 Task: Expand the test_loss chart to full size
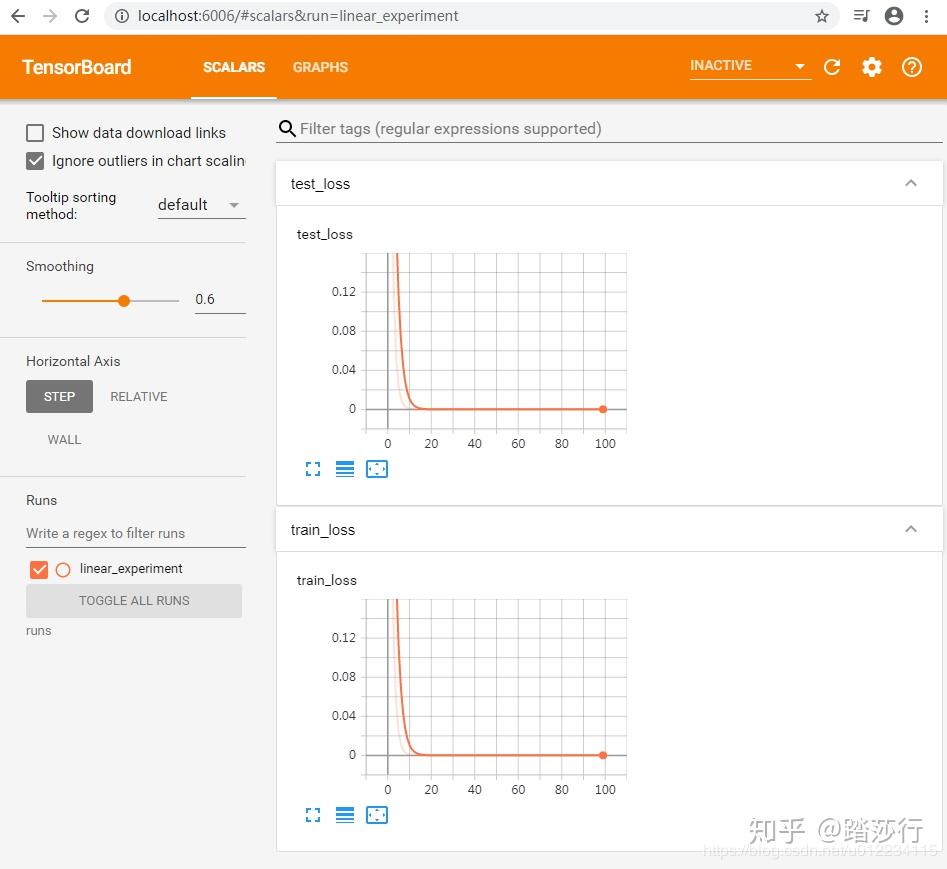pos(312,468)
